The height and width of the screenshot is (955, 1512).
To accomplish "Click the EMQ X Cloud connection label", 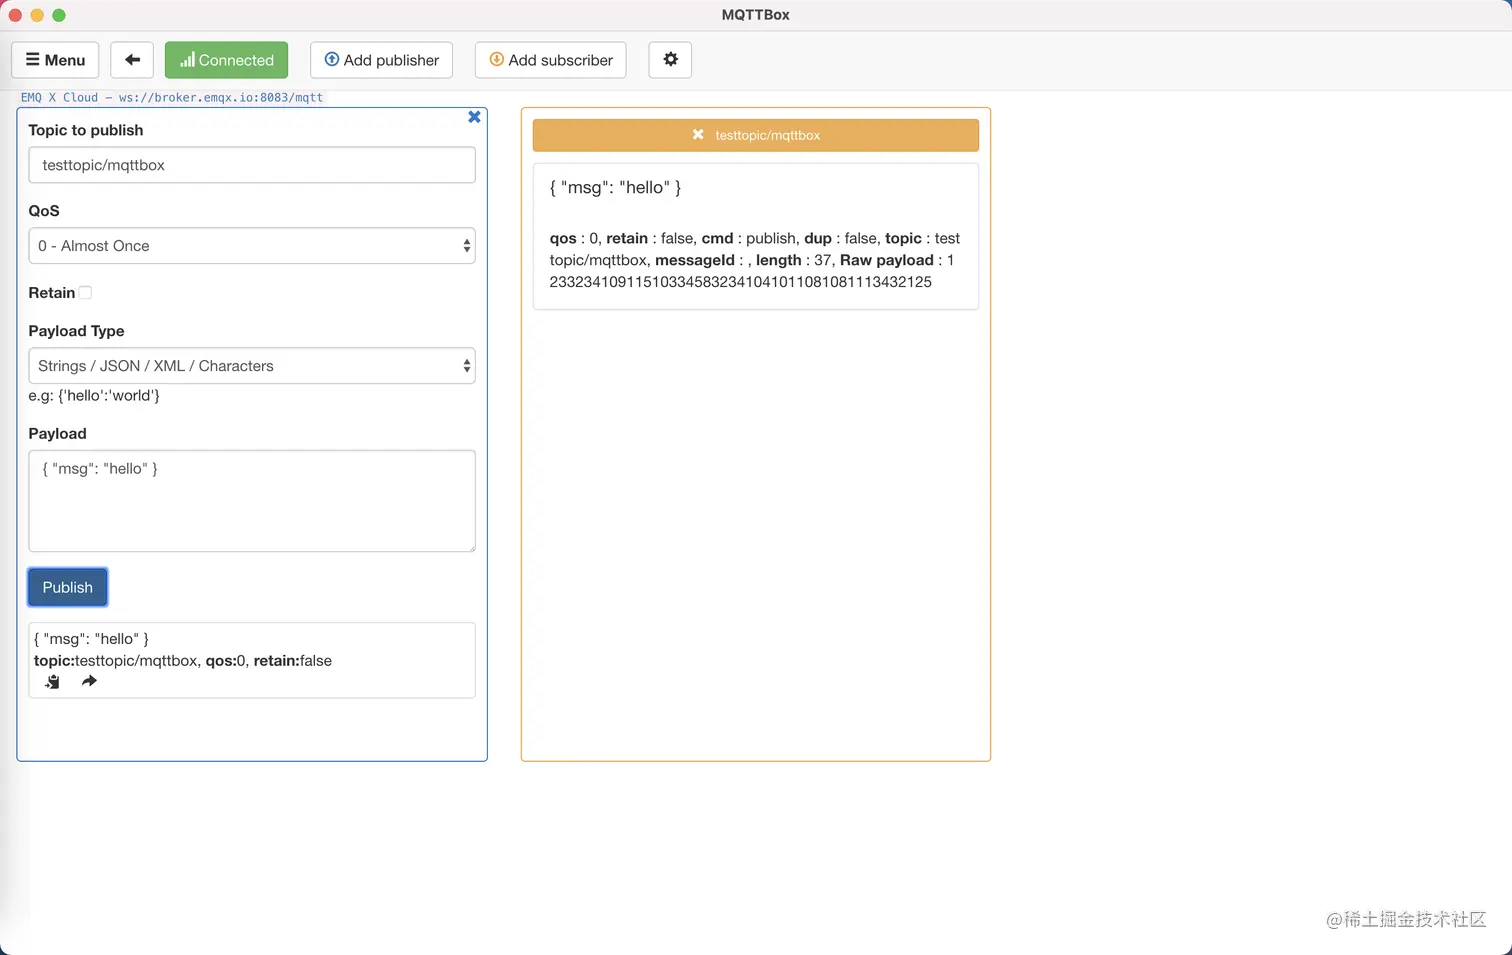I will point(172,97).
